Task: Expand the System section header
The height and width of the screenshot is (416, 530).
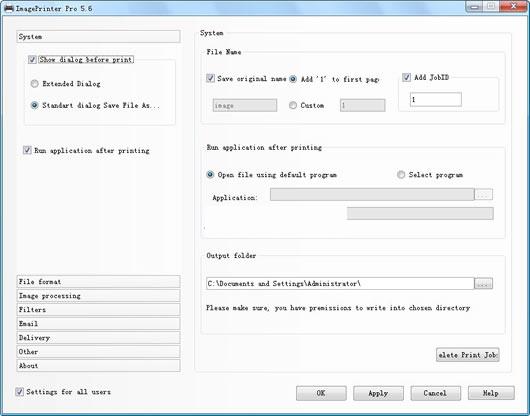Action: [x=98, y=36]
